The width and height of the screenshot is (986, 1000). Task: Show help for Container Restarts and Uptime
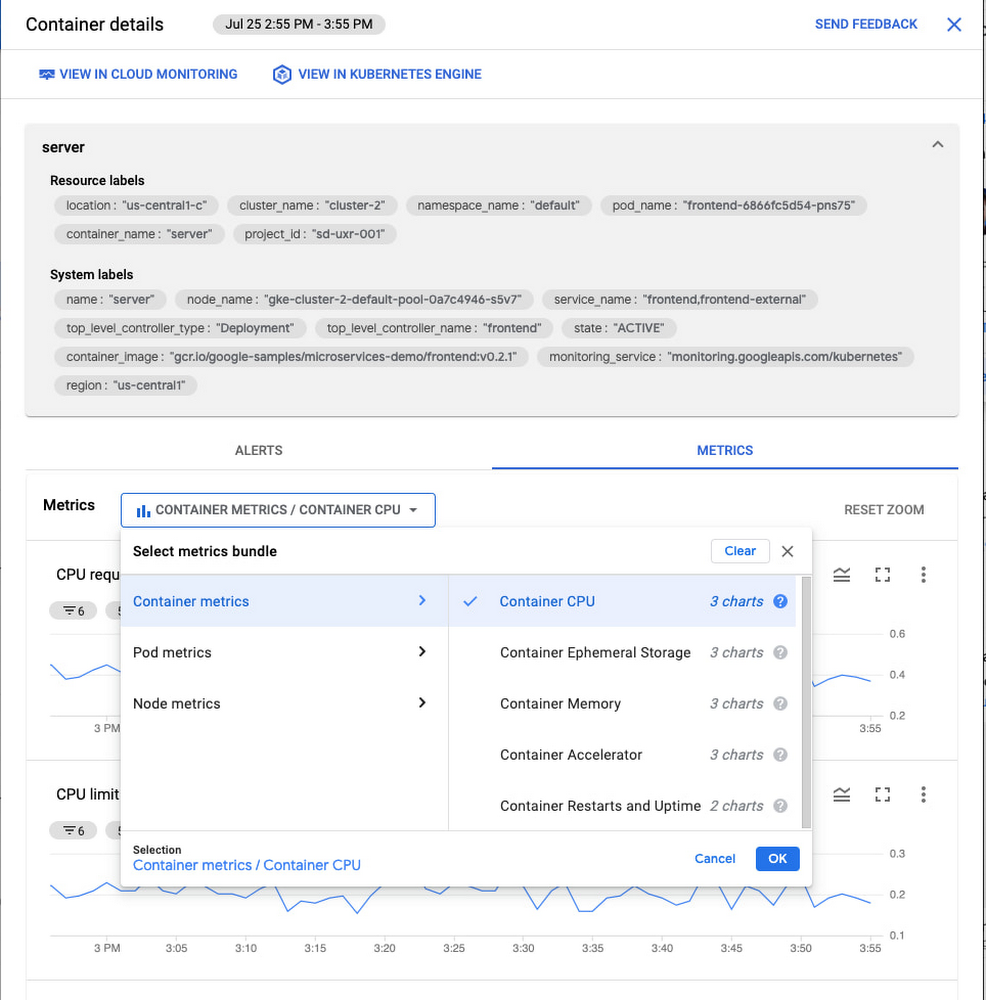780,805
